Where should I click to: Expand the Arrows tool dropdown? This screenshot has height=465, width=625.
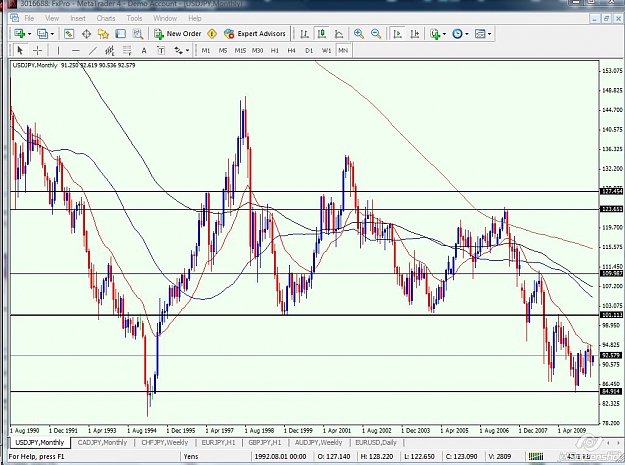[187, 51]
